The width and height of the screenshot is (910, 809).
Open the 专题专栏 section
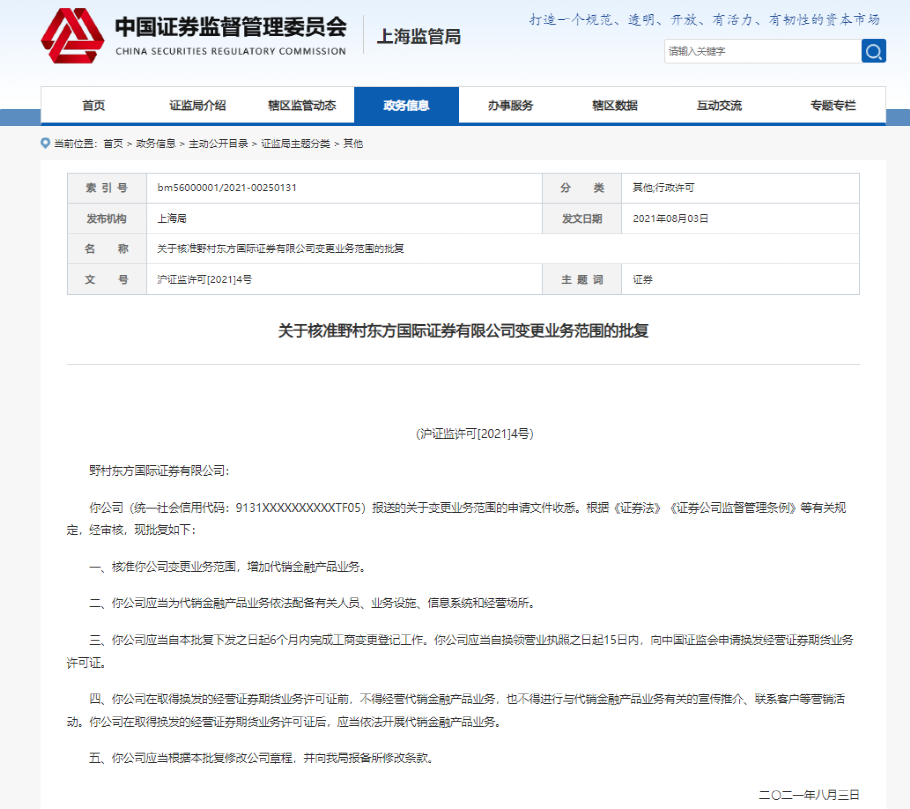point(834,104)
